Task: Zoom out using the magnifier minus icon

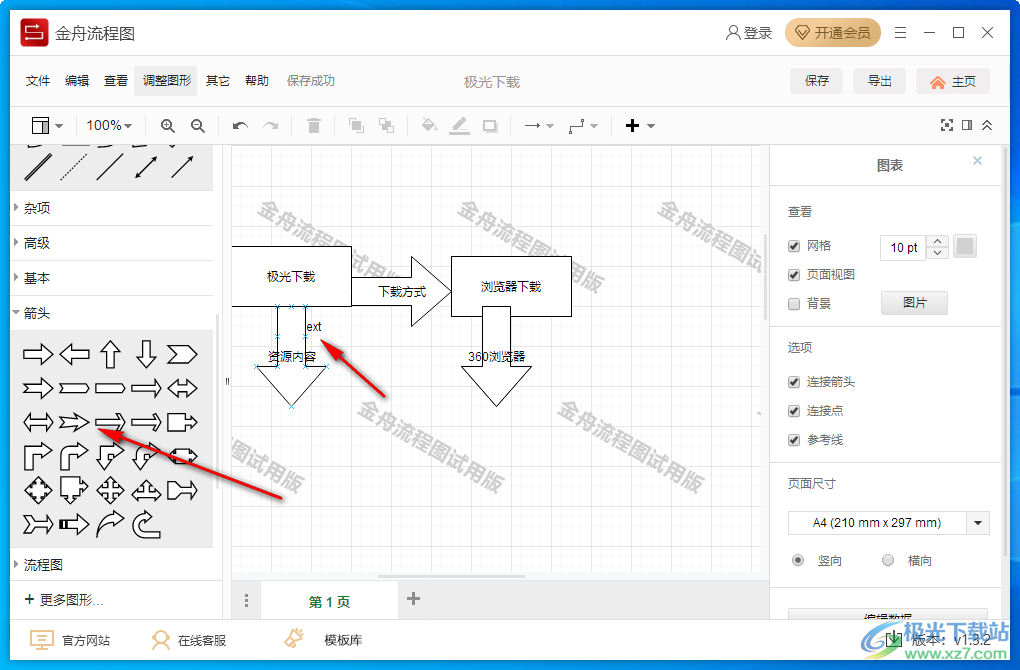Action: pos(198,126)
